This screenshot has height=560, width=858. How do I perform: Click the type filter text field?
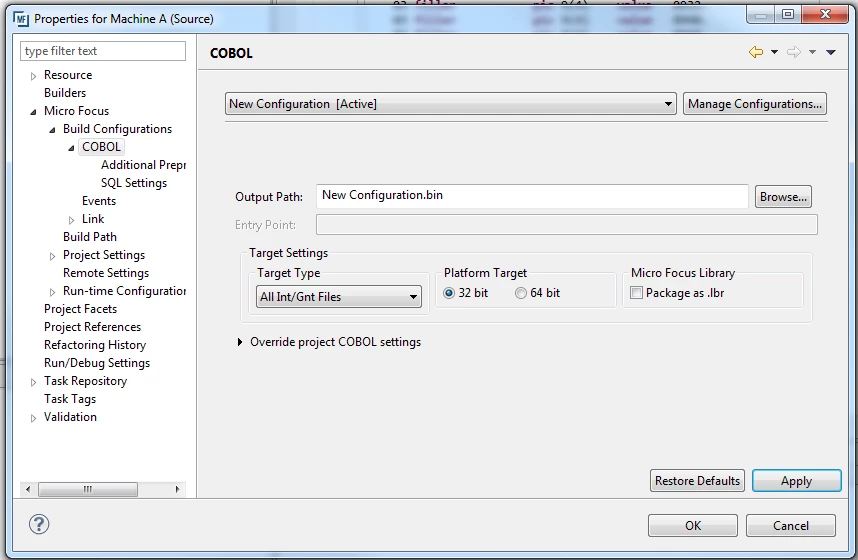(103, 51)
